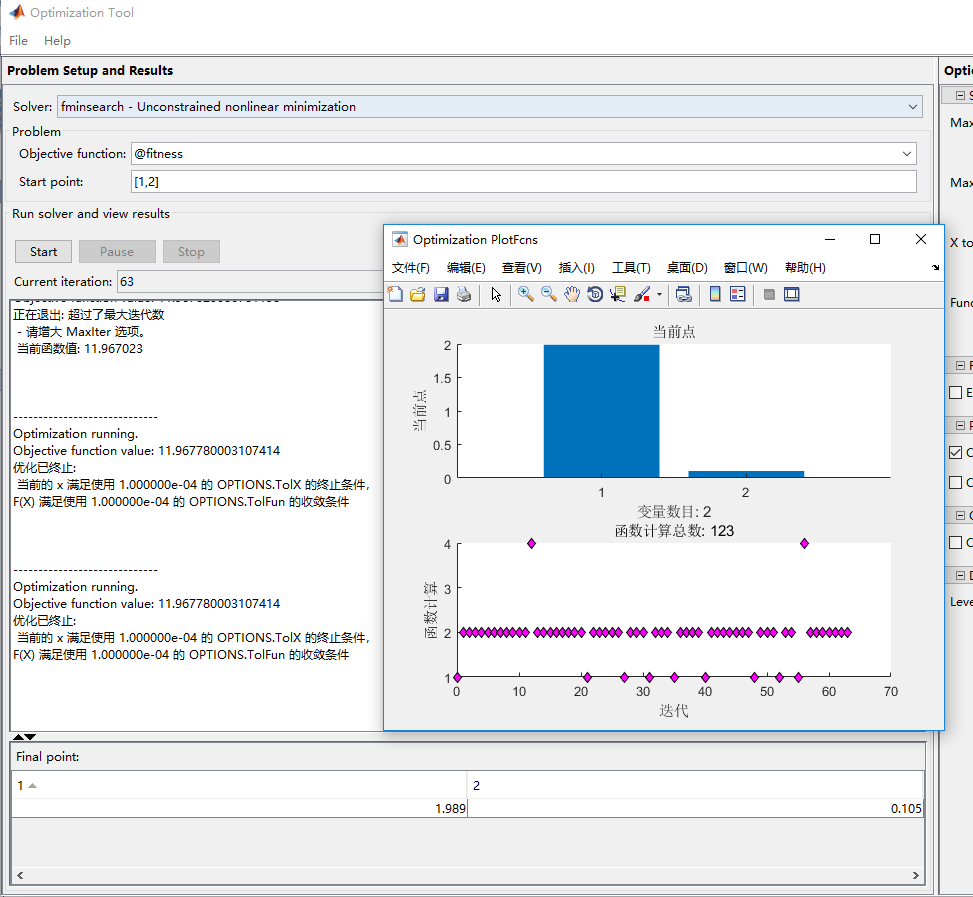This screenshot has width=973, height=897.
Task: Minimize the Optimization PlotFcns window
Action: pos(830,239)
